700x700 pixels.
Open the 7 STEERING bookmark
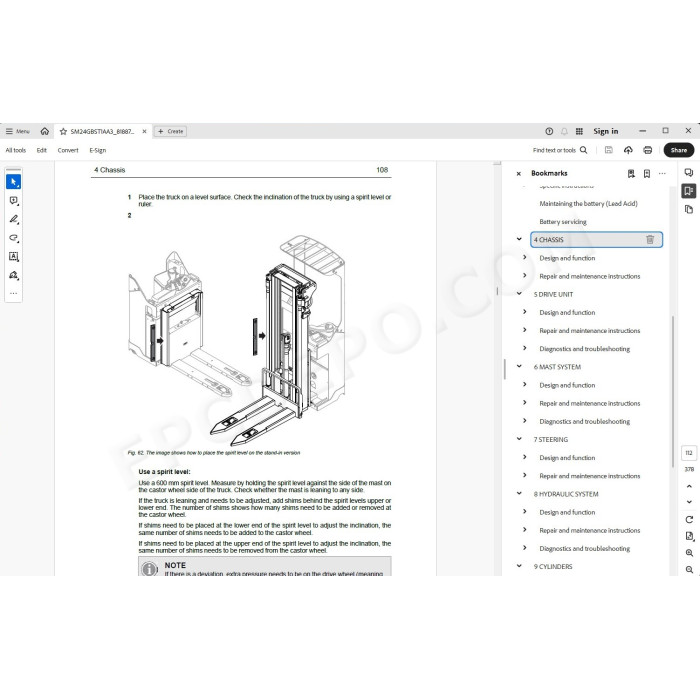[551, 440]
